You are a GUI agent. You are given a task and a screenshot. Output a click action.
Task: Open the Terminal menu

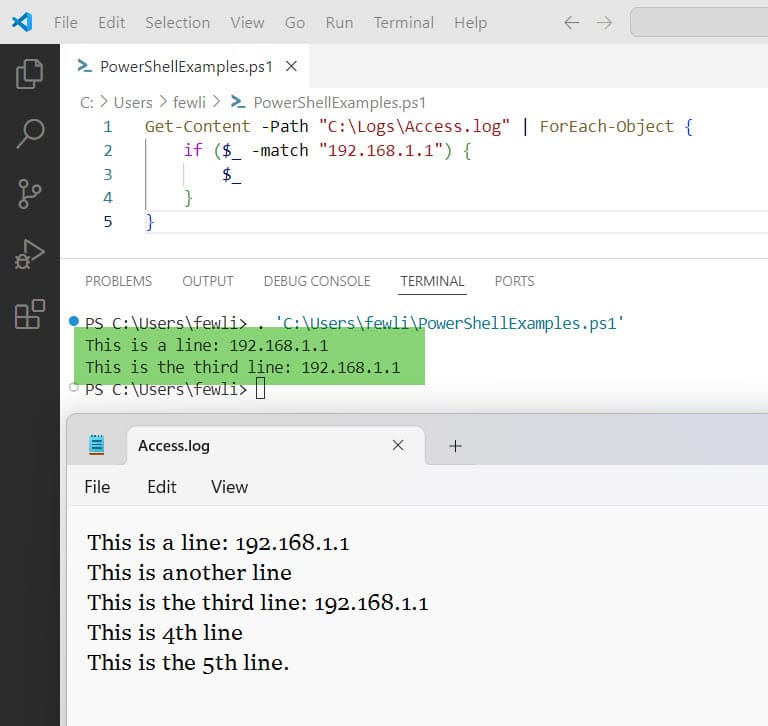[404, 23]
